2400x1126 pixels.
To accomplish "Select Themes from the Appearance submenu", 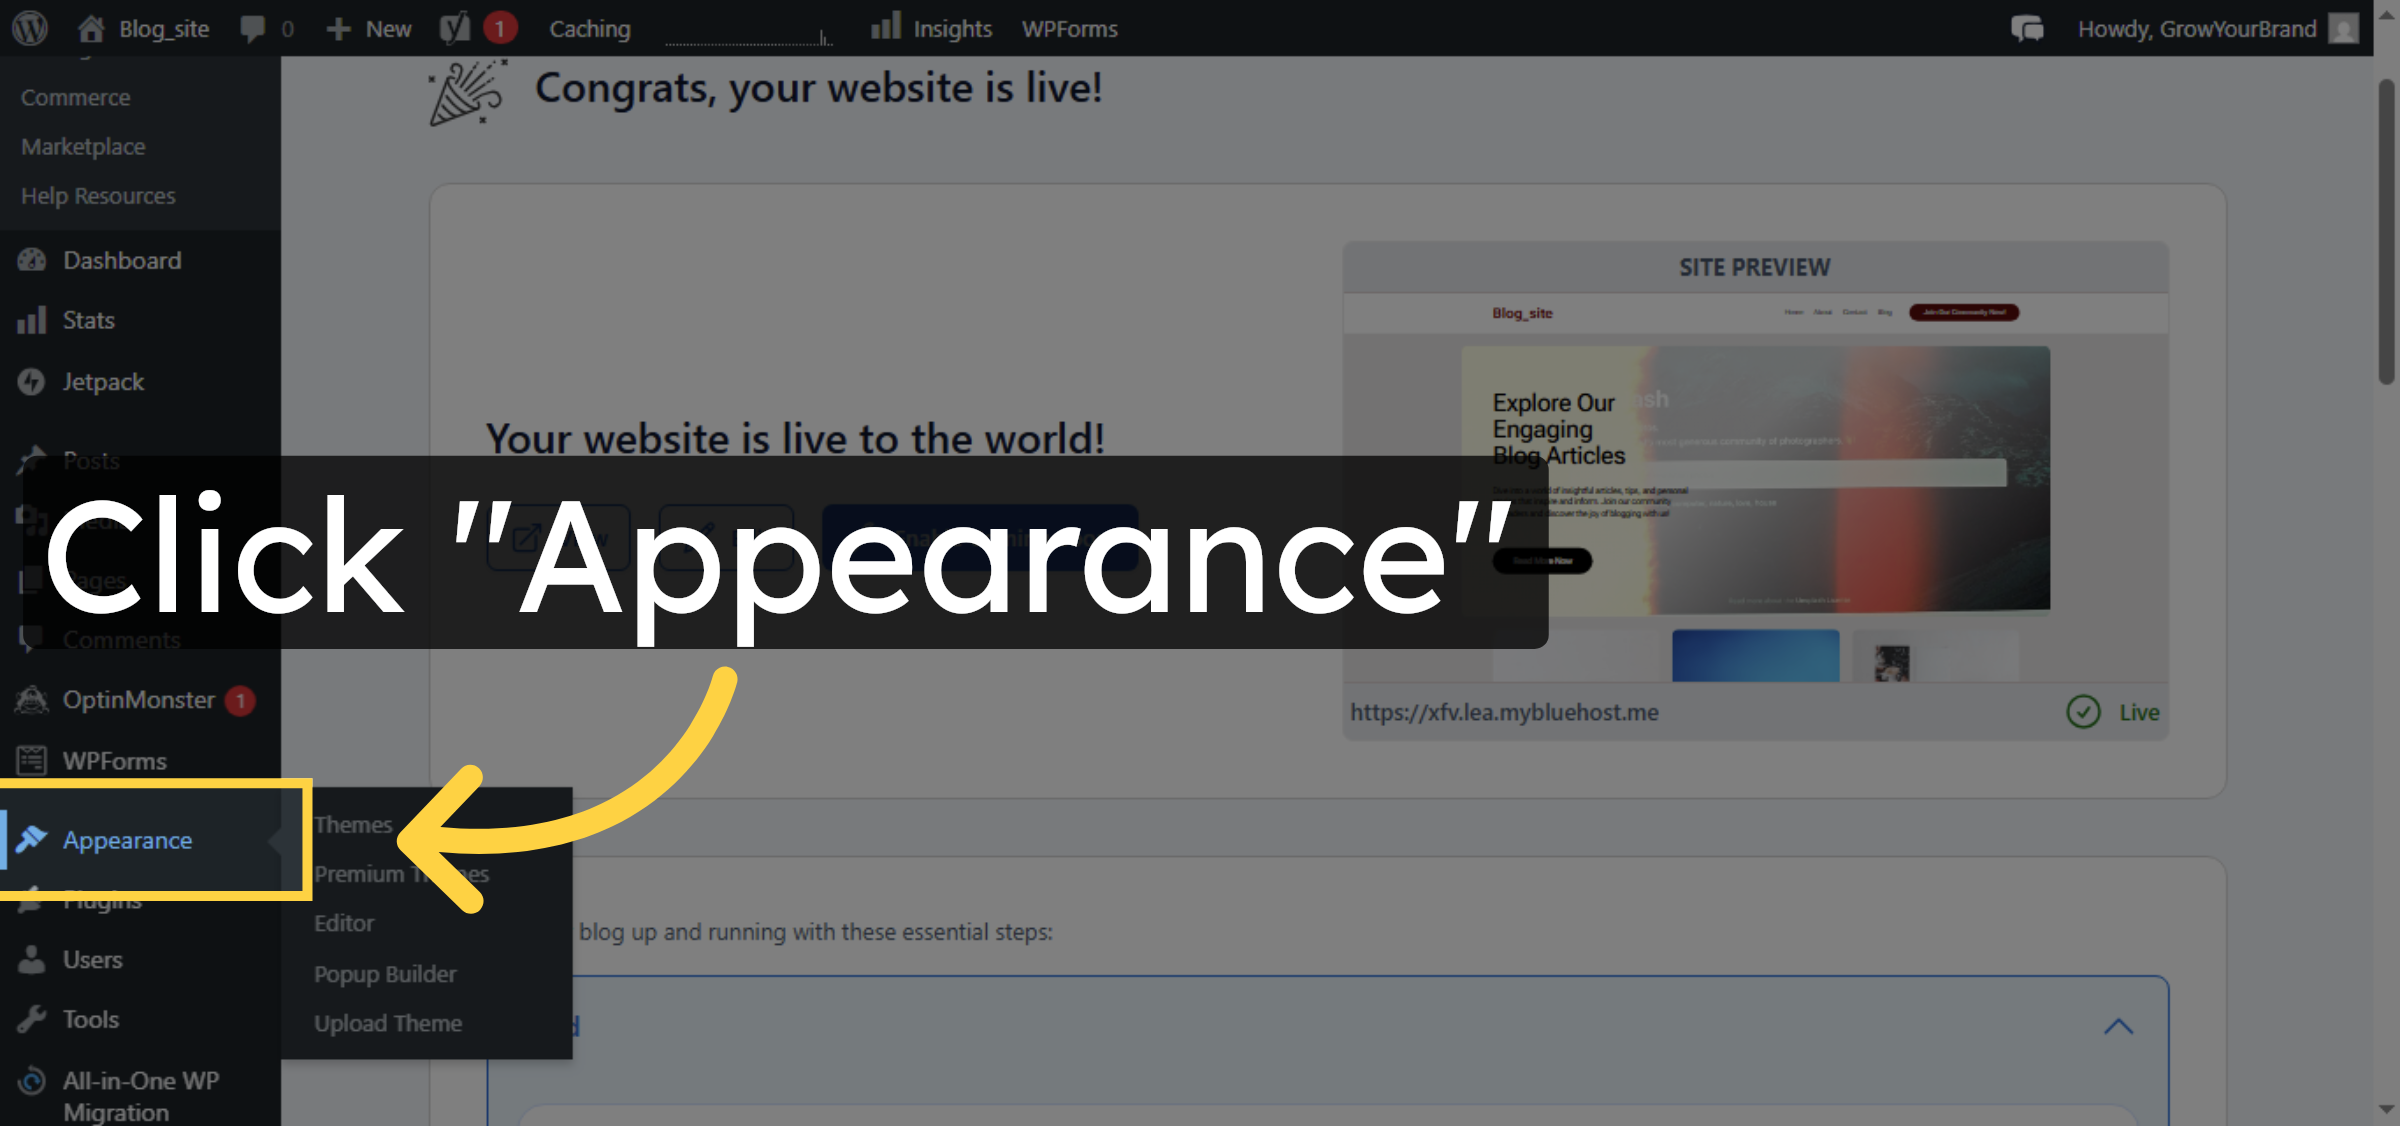I will 352,823.
